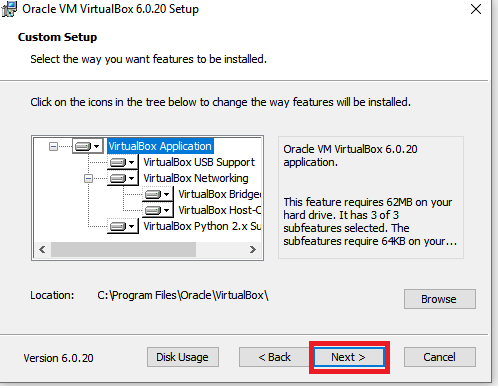This screenshot has height=389, width=499.
Task: Select the VirtualBox Networking tree item
Action: [x=196, y=178]
